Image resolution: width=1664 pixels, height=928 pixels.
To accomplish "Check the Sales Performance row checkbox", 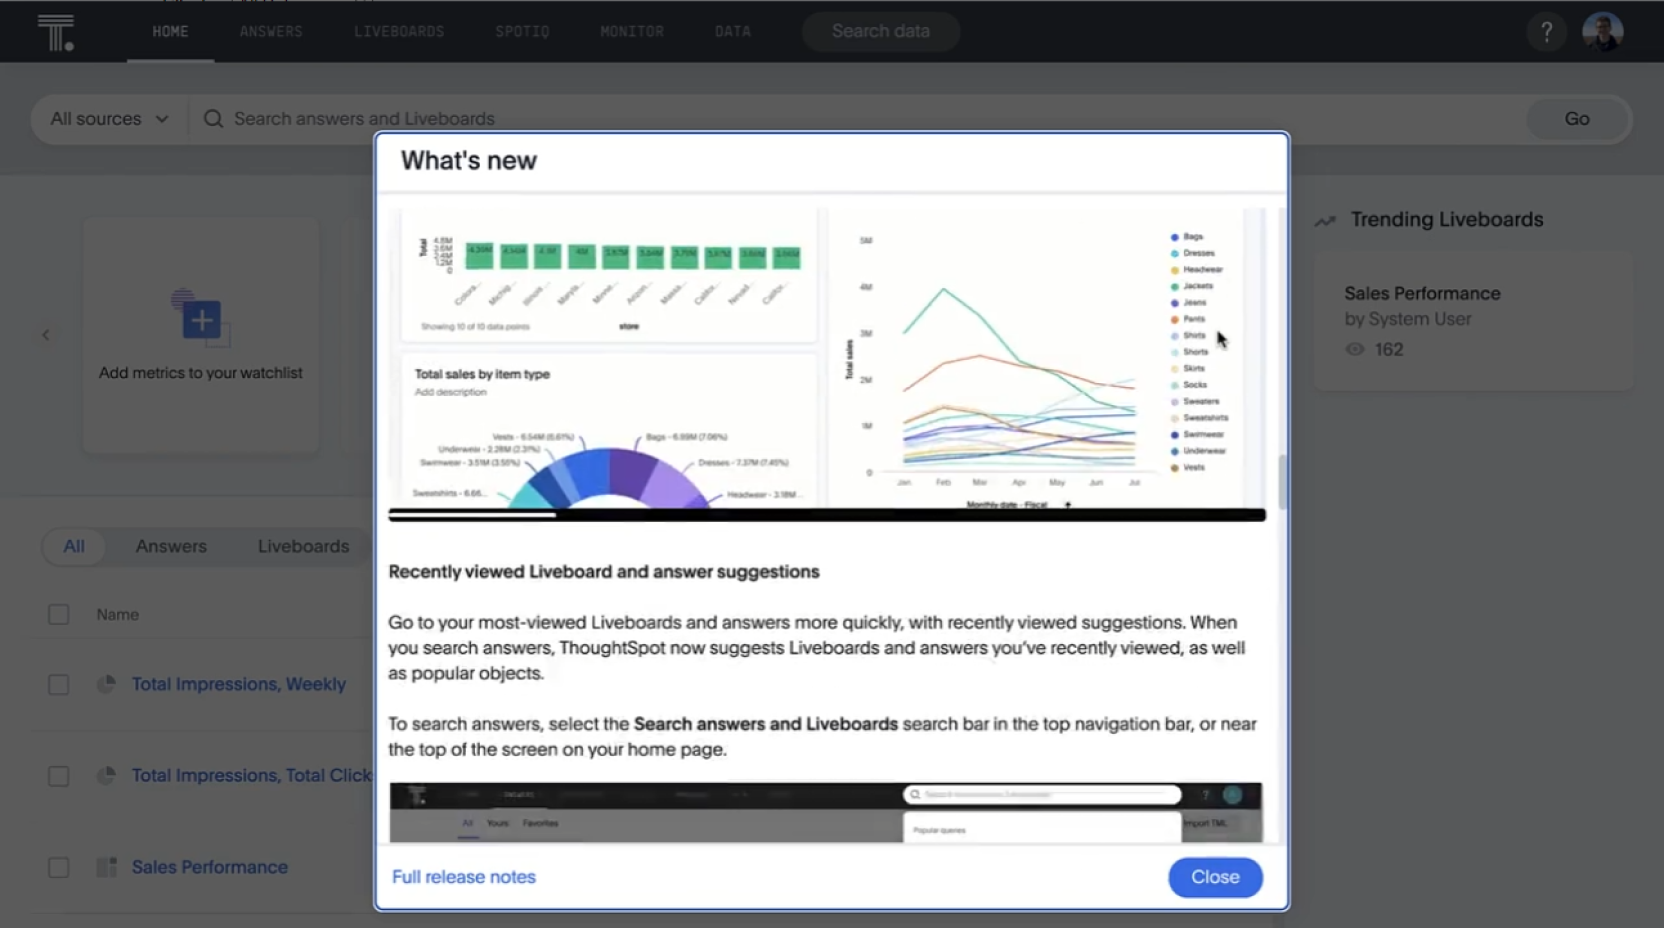I will tap(59, 867).
